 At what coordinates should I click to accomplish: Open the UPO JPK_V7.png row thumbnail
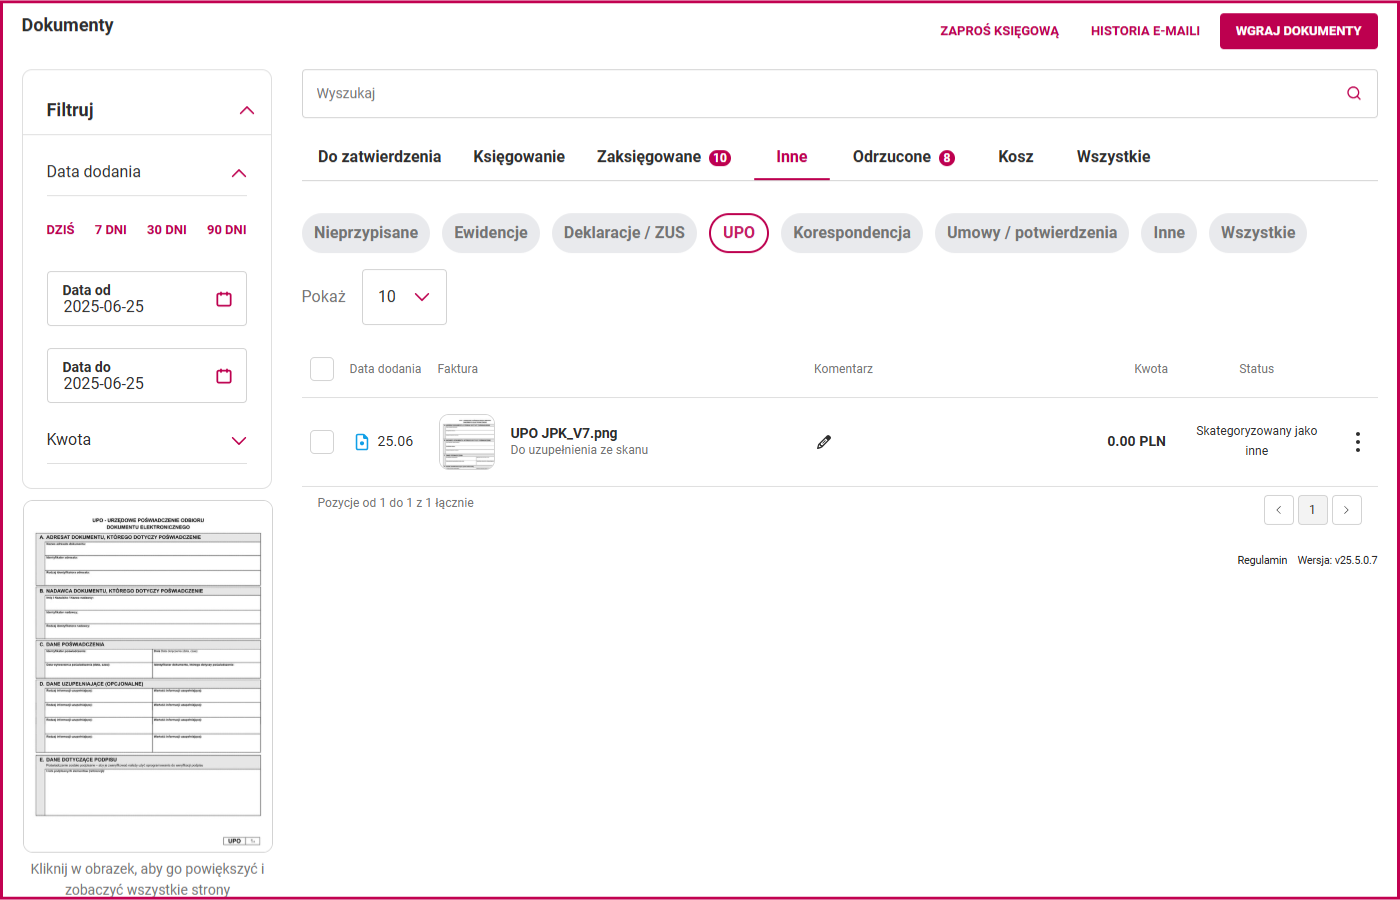tap(467, 442)
